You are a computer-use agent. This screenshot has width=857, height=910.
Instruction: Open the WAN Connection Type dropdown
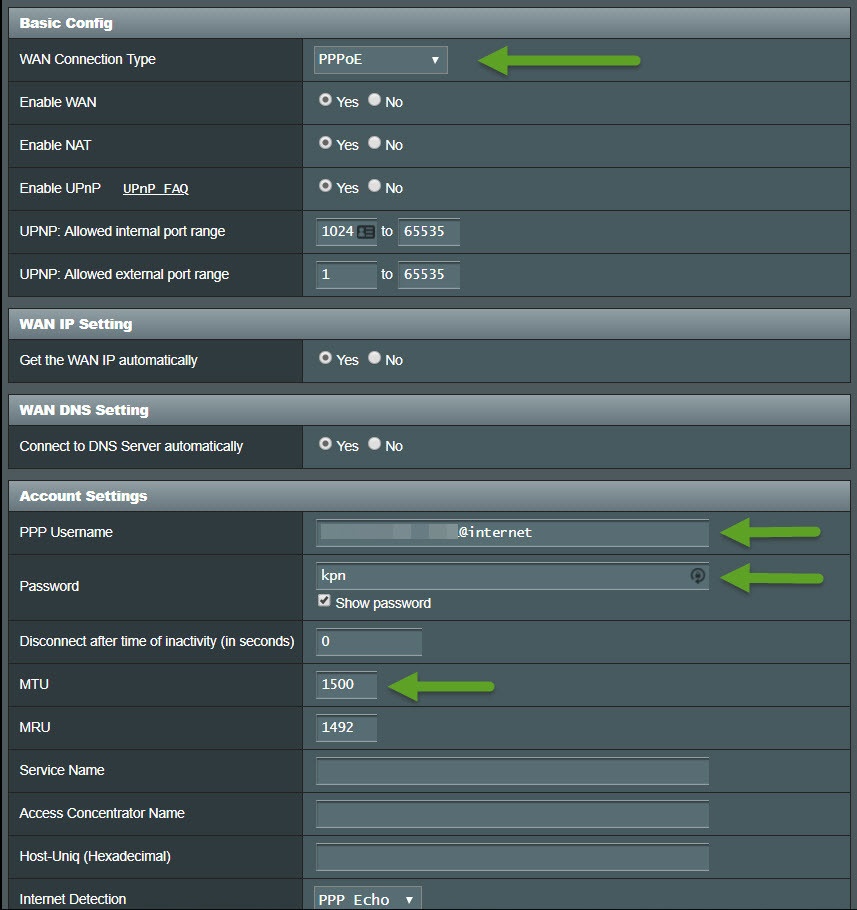[380, 60]
